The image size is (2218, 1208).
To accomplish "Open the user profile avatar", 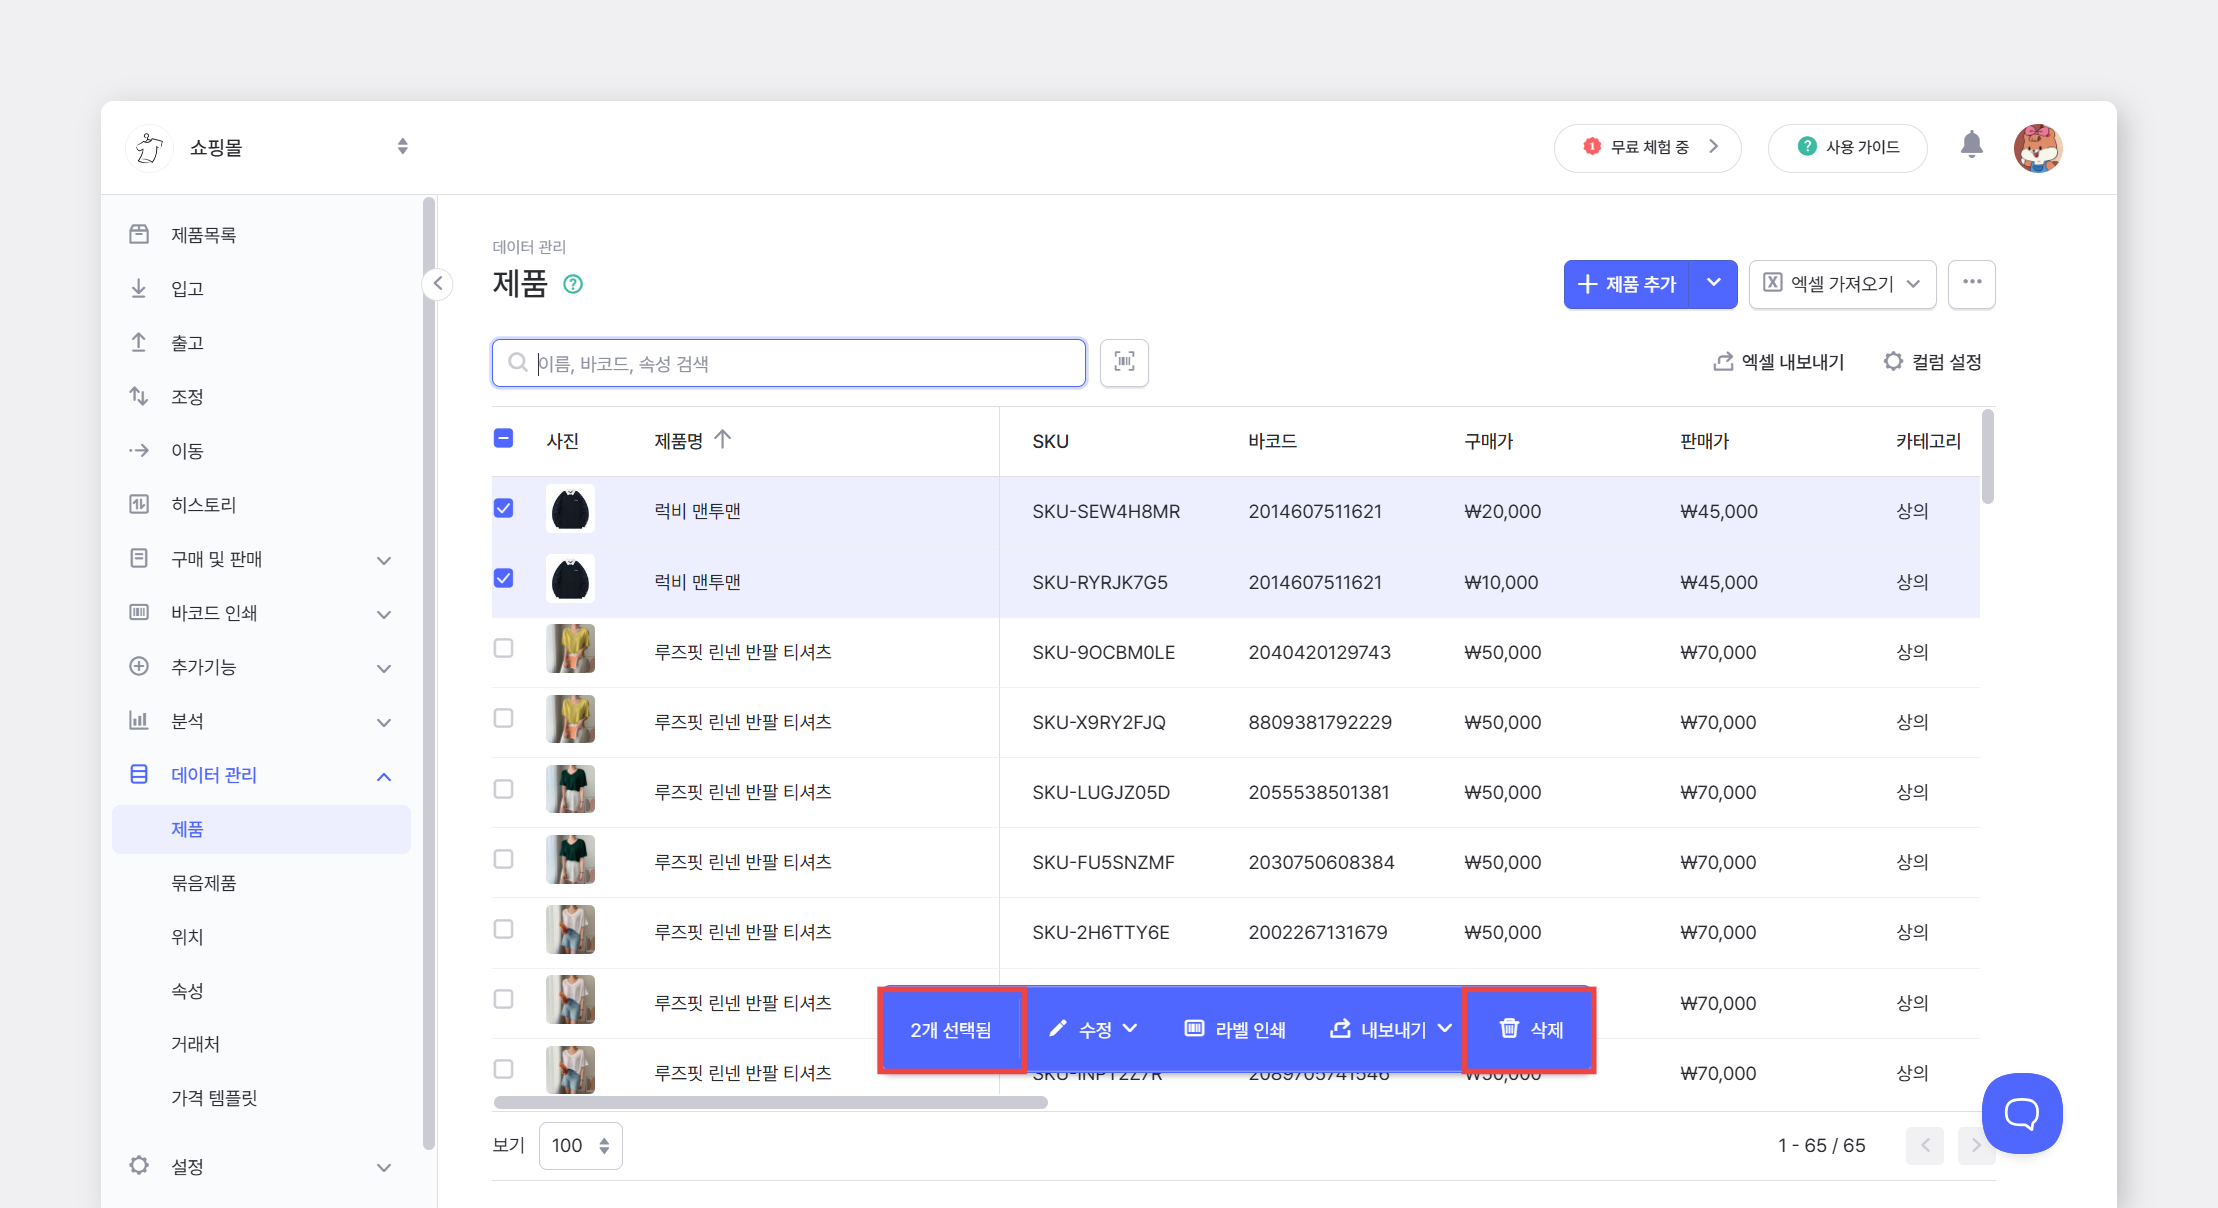I will [2038, 148].
